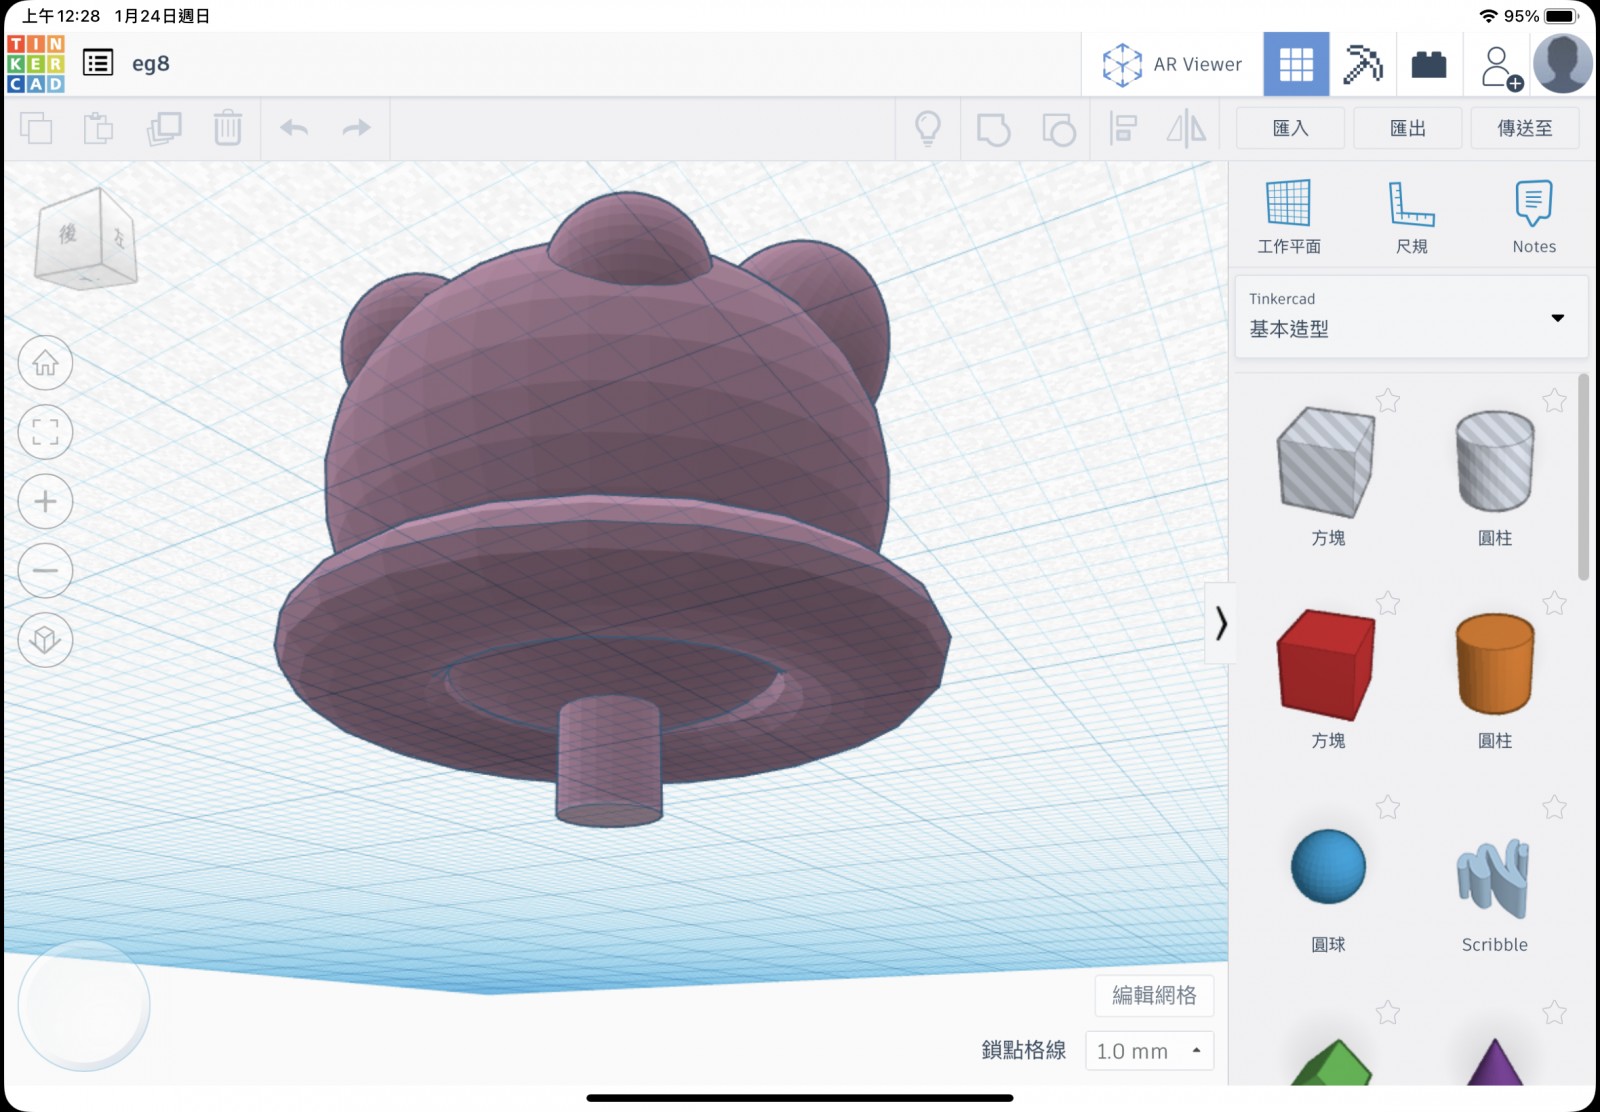The width and height of the screenshot is (1600, 1112).
Task: Favorite the red box star
Action: pos(1387,603)
